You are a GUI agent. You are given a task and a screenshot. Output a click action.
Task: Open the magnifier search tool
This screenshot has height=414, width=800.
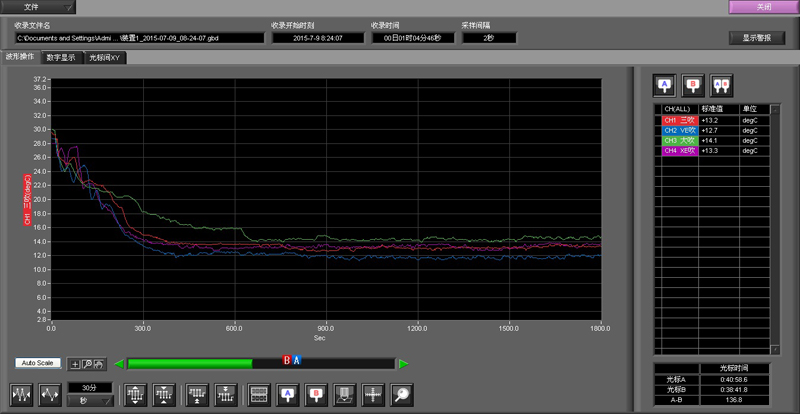pyautogui.click(x=402, y=395)
